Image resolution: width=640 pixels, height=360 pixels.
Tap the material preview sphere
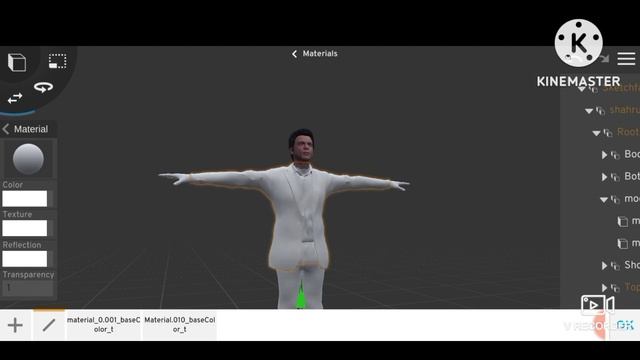[28, 159]
